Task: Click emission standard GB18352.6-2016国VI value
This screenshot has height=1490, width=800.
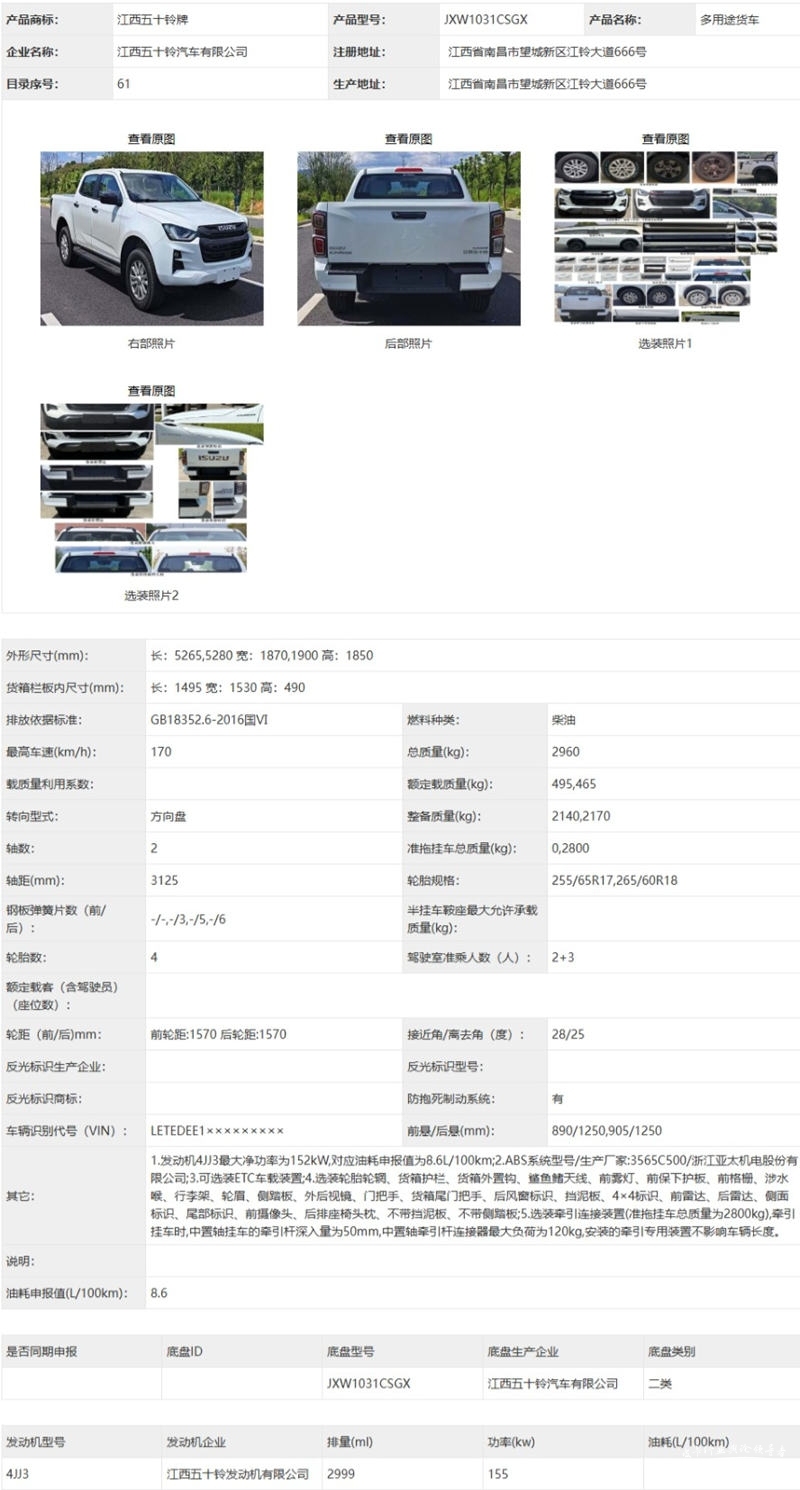Action: 209,720
